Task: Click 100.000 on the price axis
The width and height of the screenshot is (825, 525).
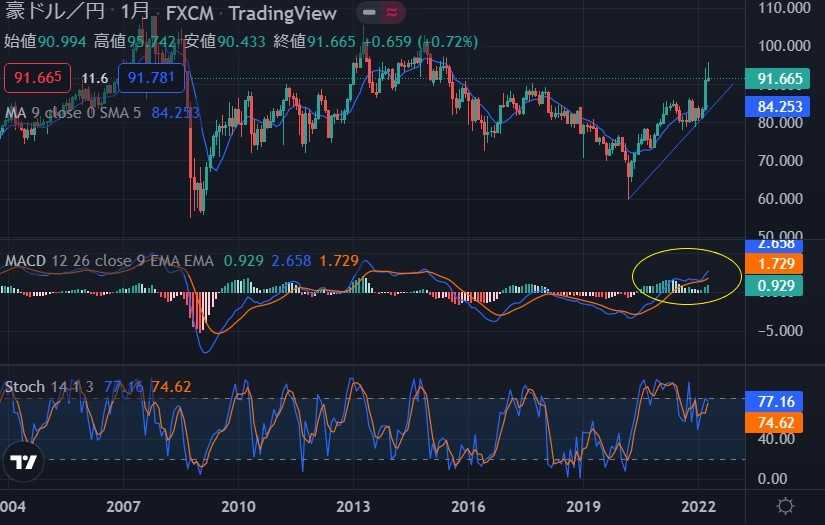Action: [x=784, y=46]
